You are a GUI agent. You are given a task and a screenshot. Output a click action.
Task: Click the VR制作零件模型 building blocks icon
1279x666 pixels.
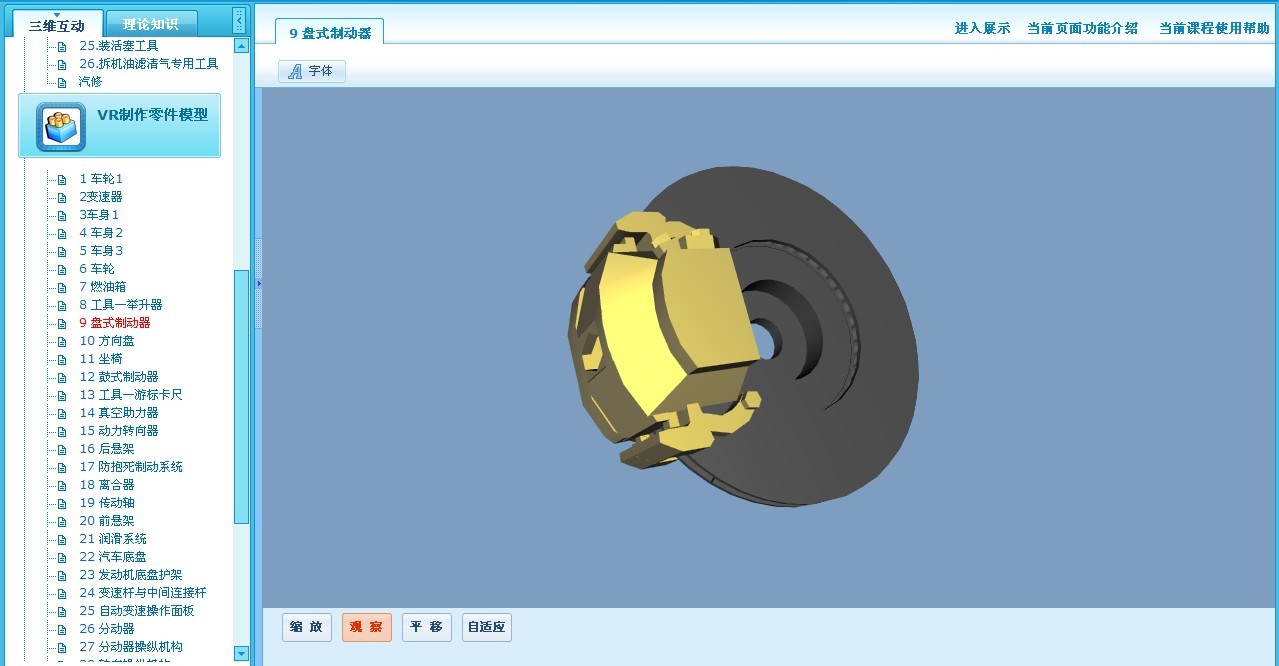(61, 127)
